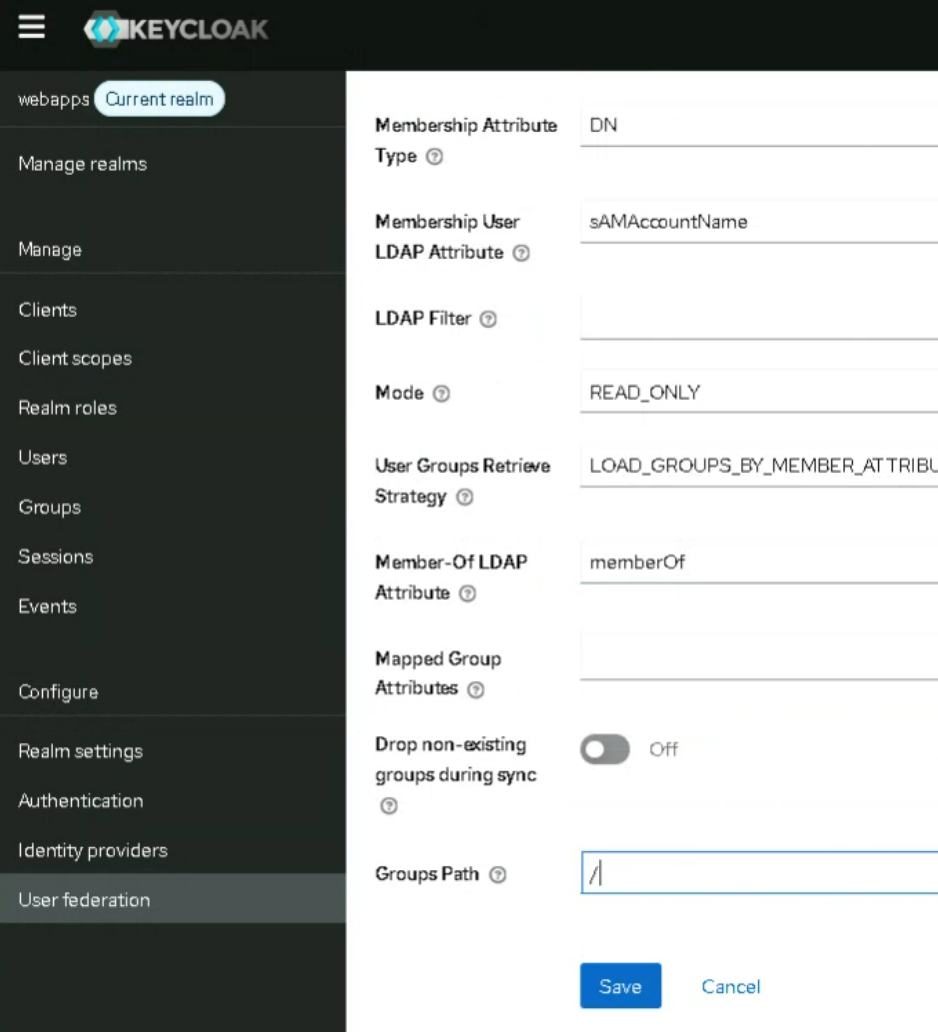
Task: Show help for LDAP Filter
Action: coord(488,319)
